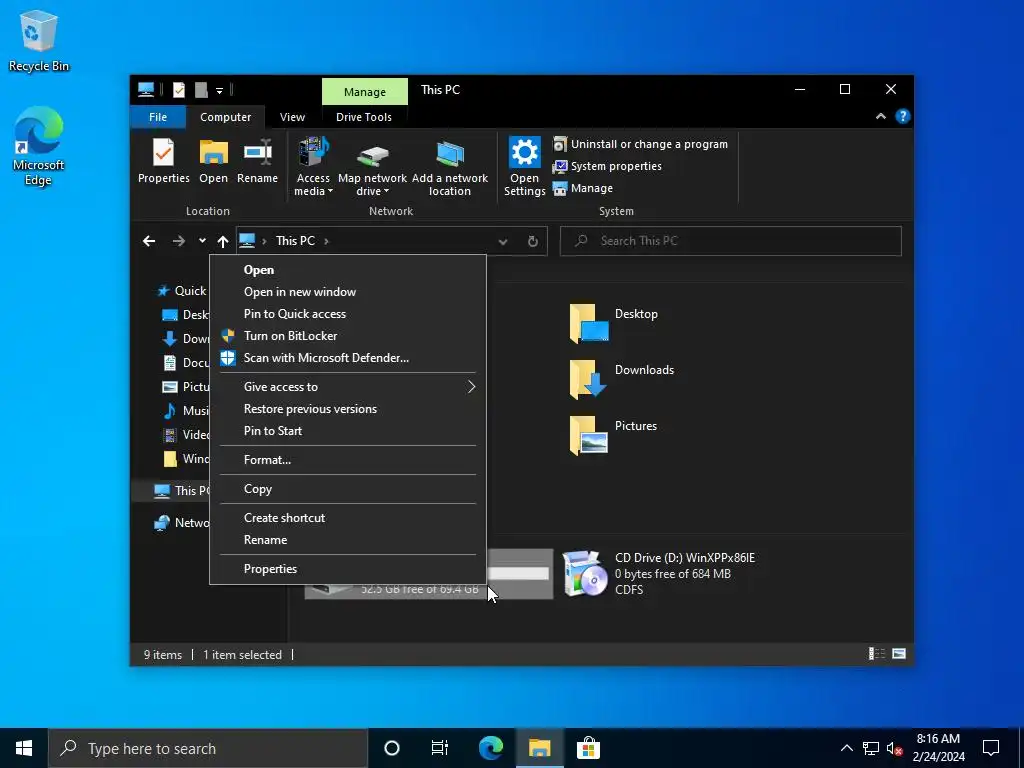
Task: Open the Windows Start menu
Action: pyautogui.click(x=24, y=748)
